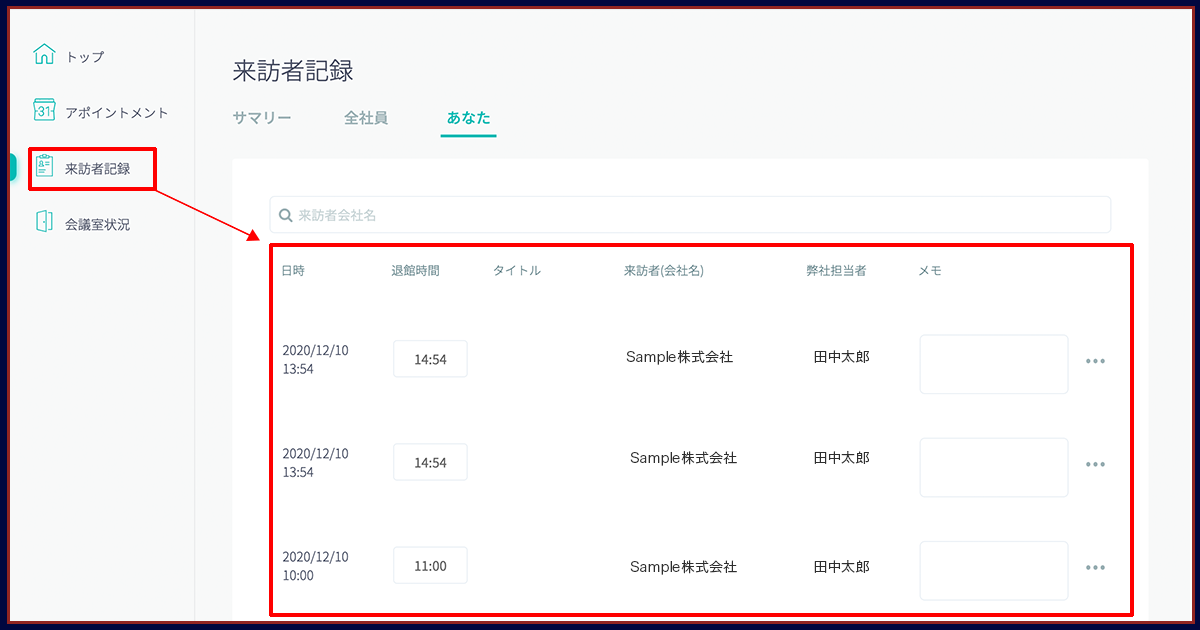This screenshot has height=630, width=1200.
Task: Click the door icon for 会議室状況
Action: point(44,222)
